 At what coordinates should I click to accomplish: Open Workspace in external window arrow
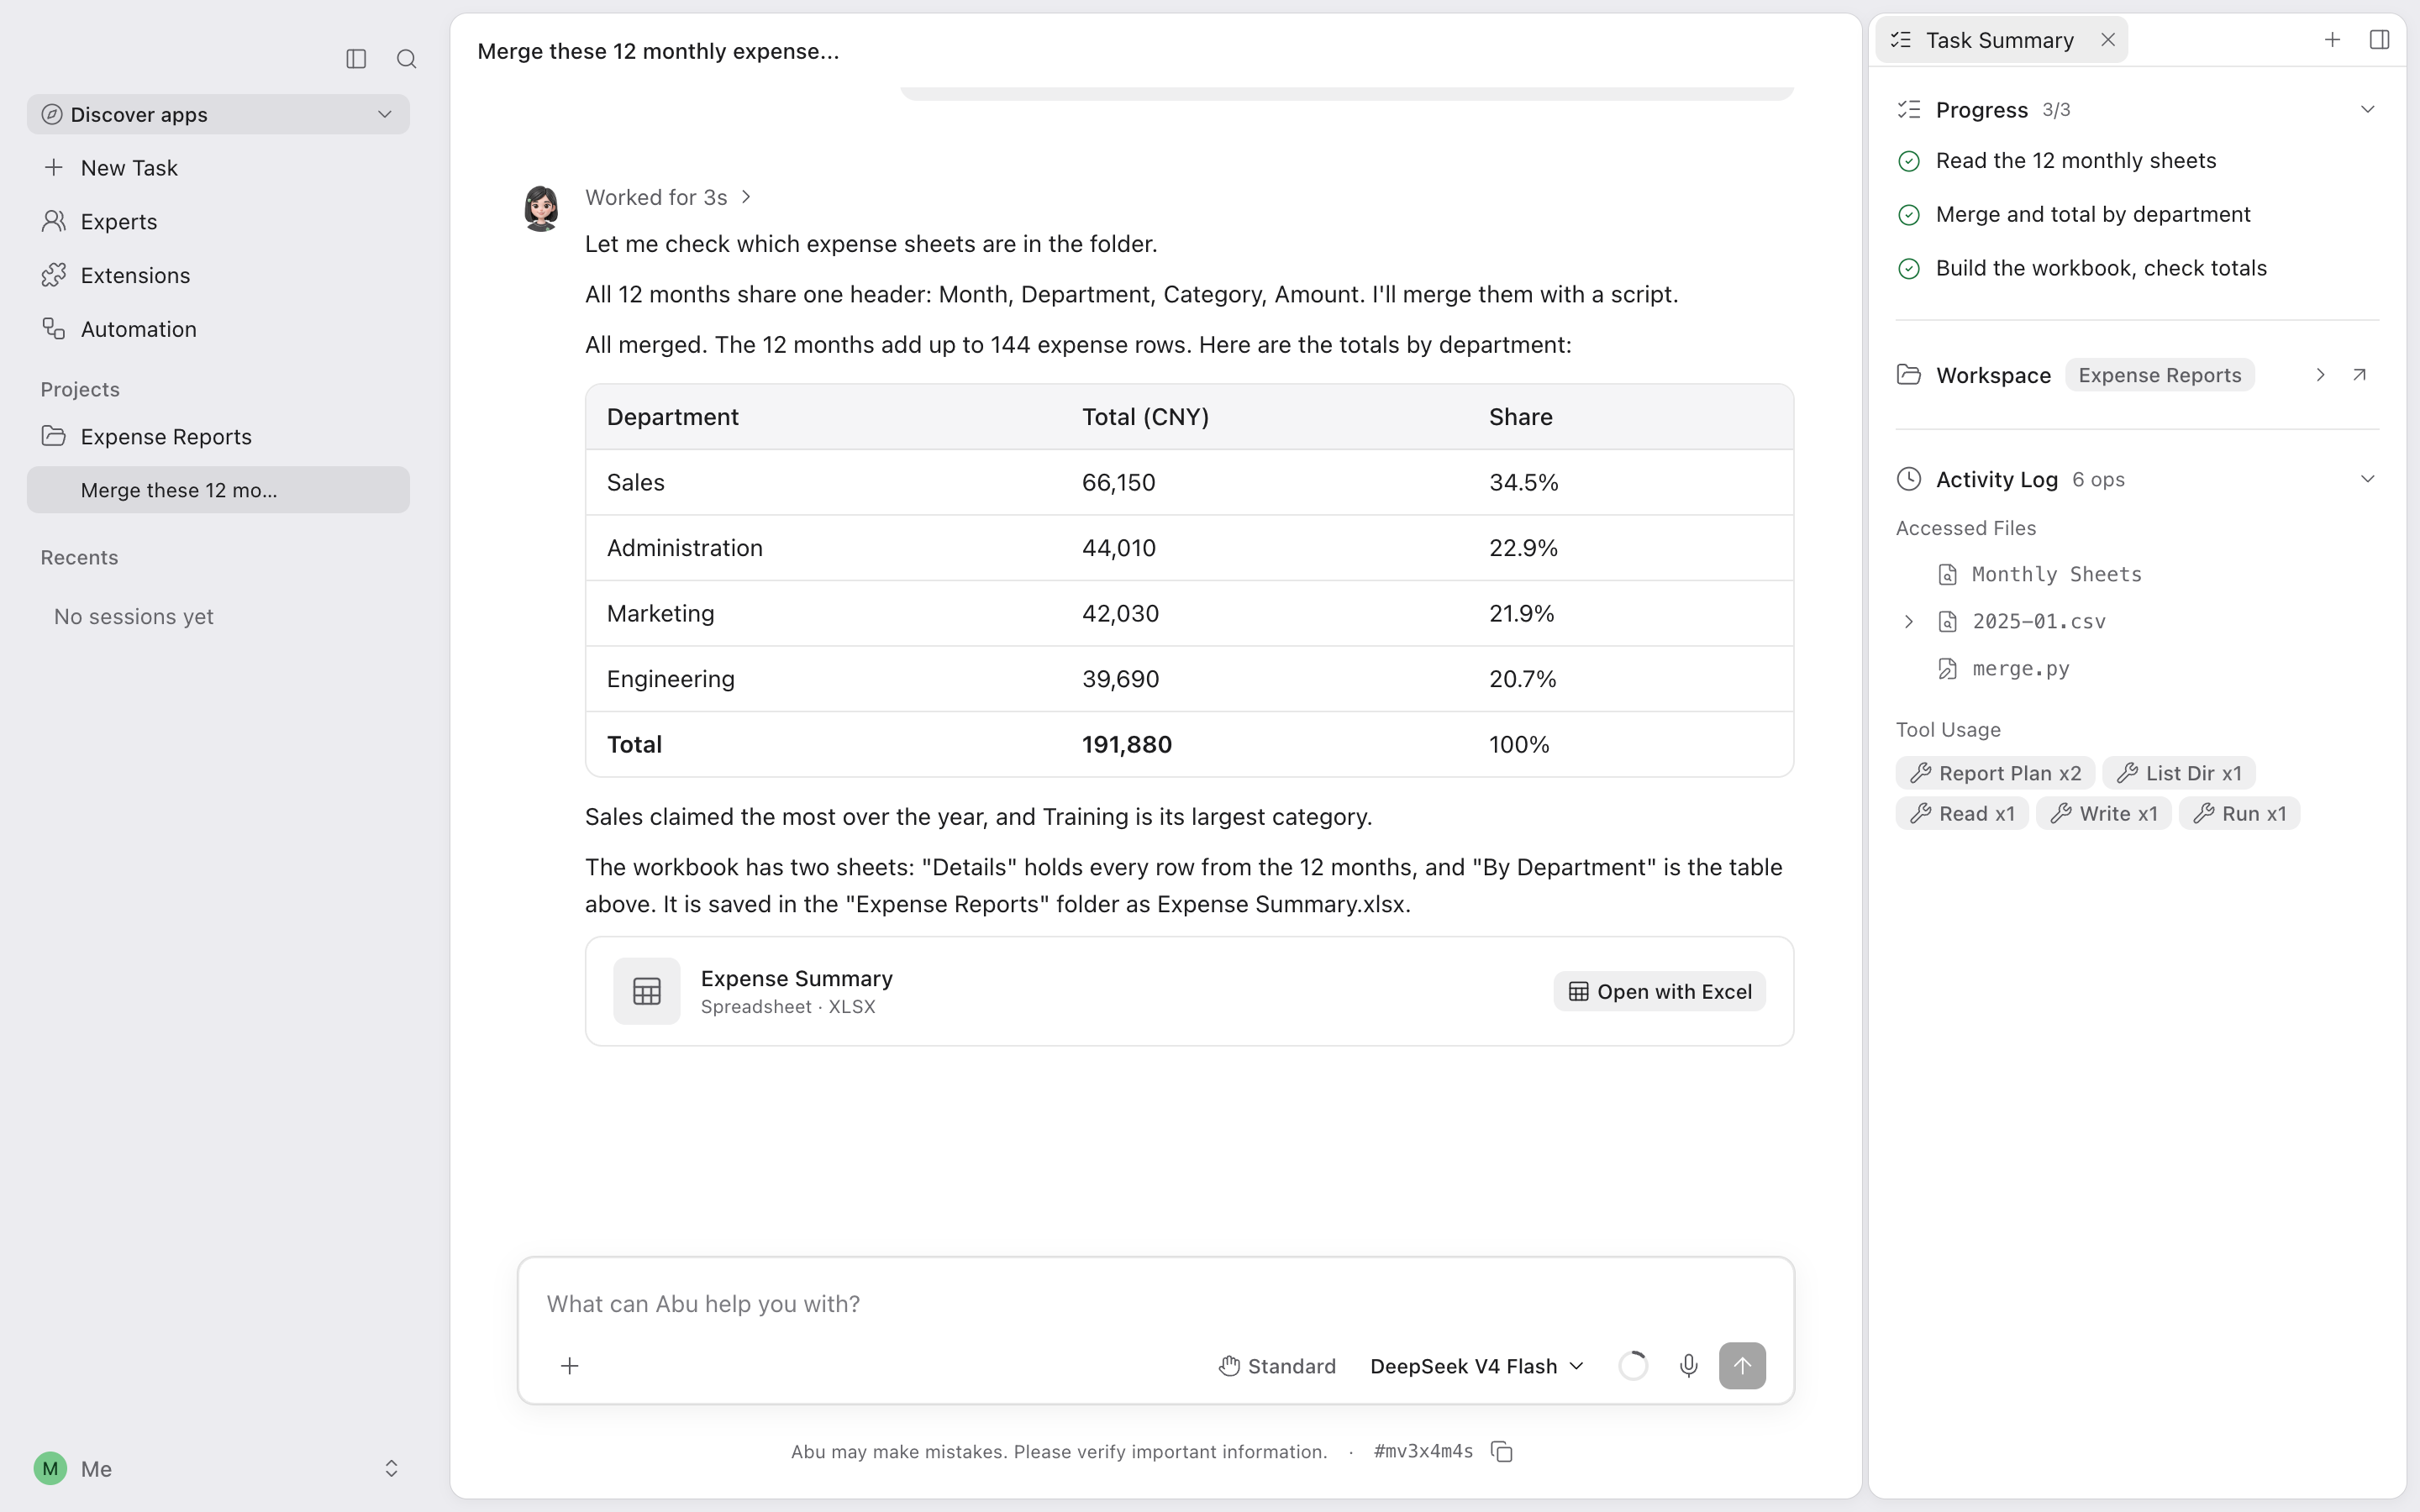click(2360, 375)
